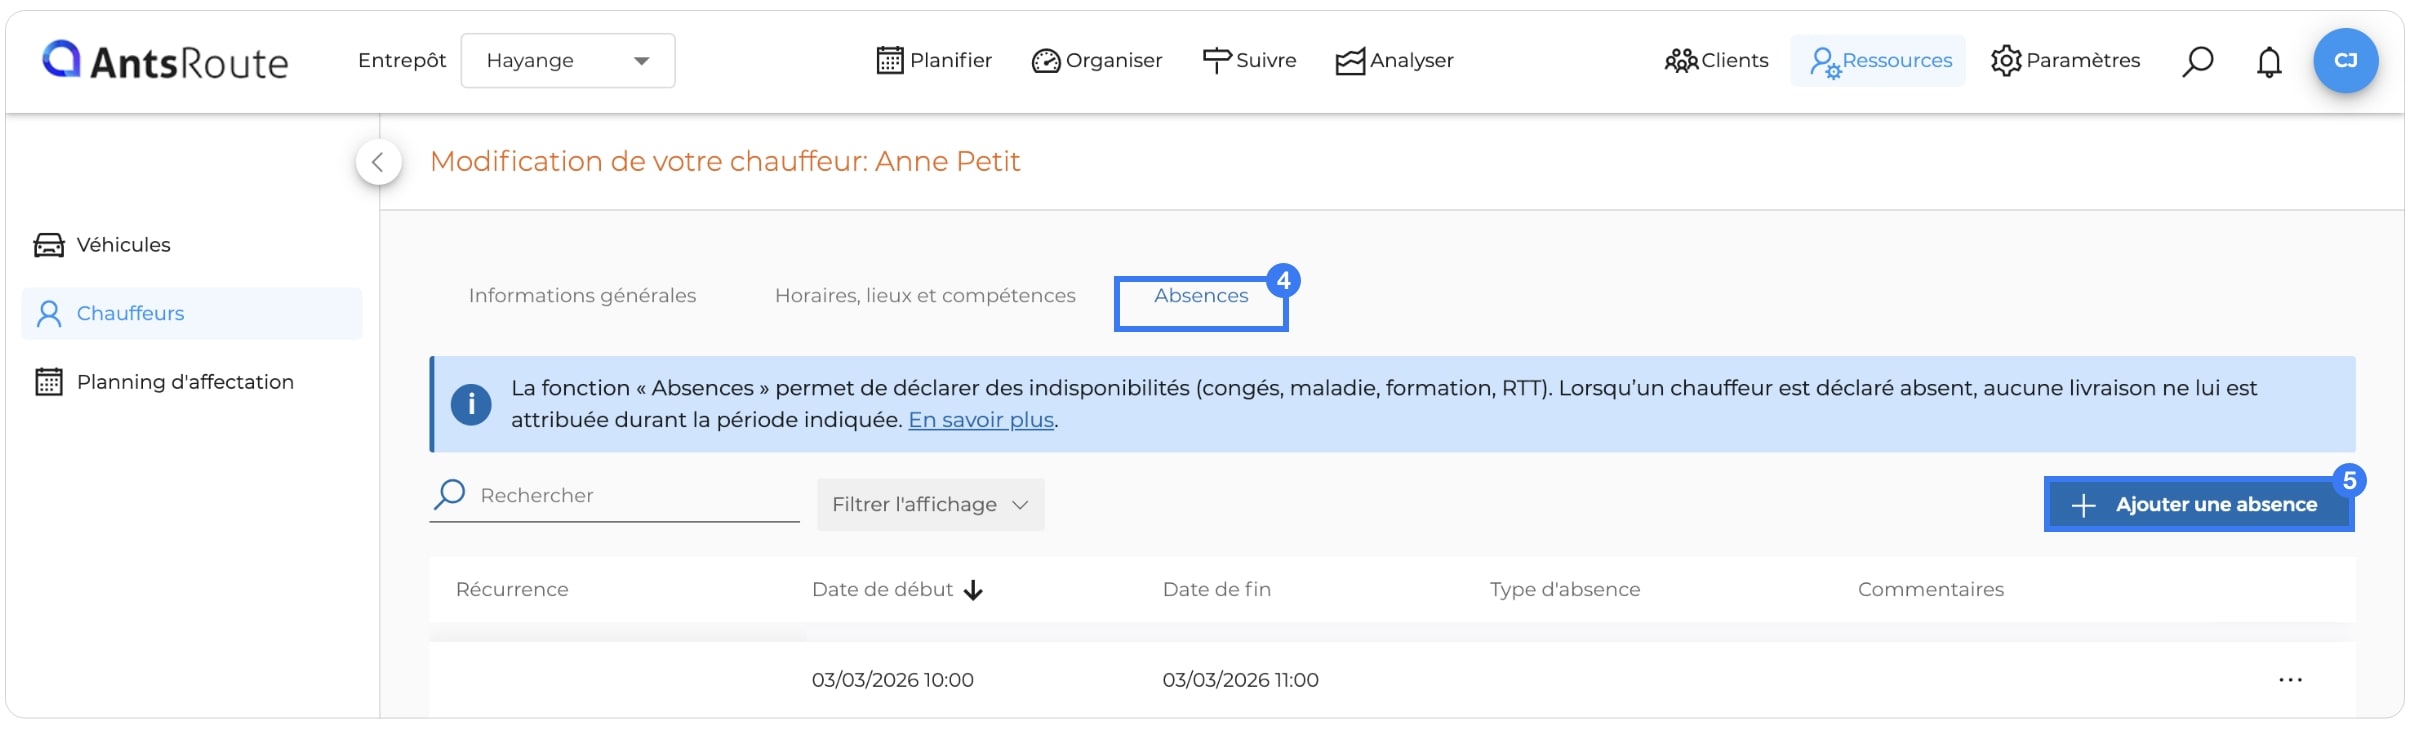Click the Ressources person-gear icon
The height and width of the screenshot is (731, 2410).
pyautogui.click(x=1825, y=63)
